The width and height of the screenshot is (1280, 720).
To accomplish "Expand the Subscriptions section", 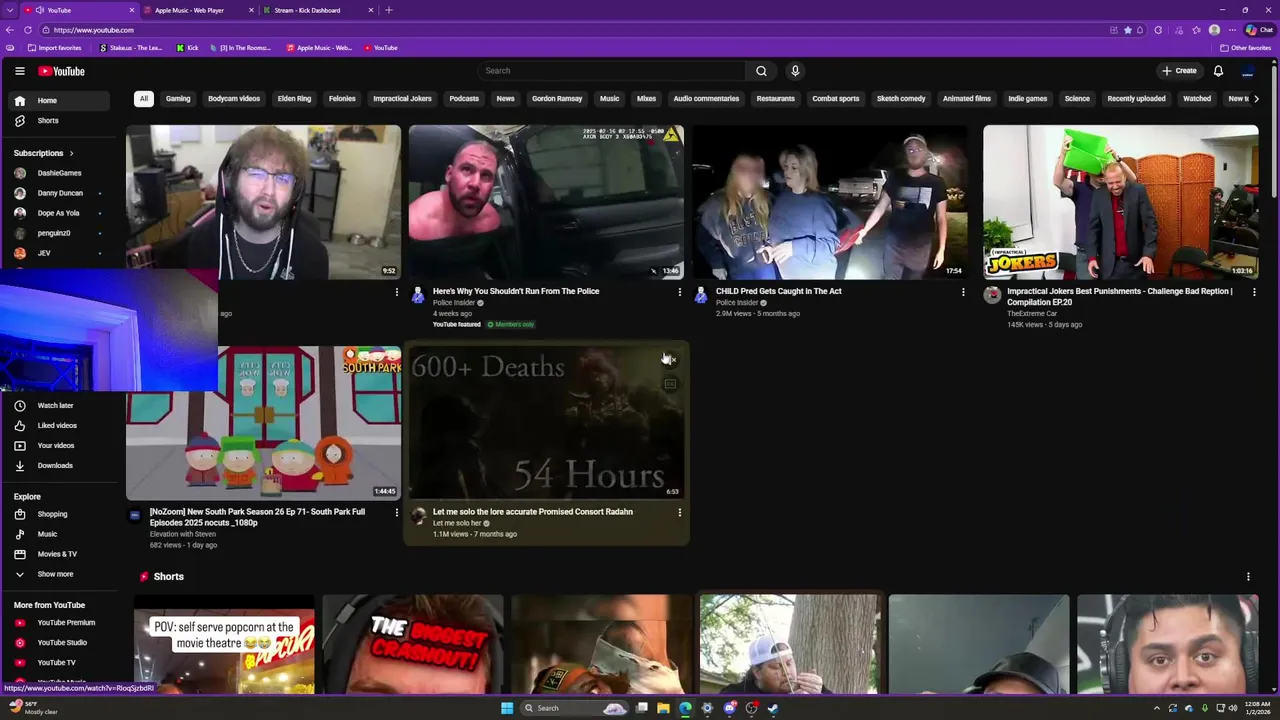I will 44,153.
